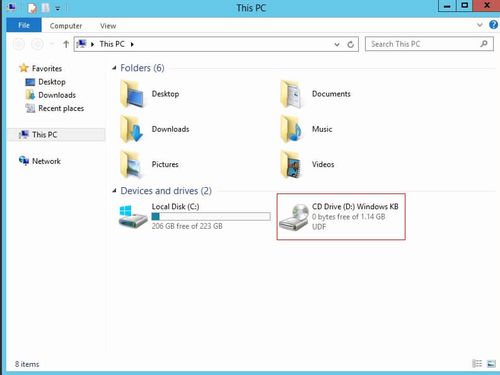Expand the ribbon with the chevron
500x375 pixels.
[480, 25]
